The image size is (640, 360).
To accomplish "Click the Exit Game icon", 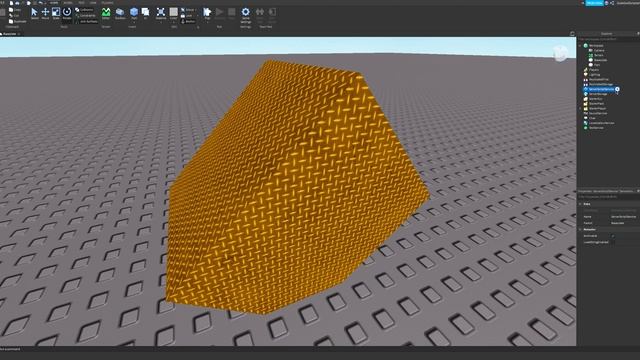I will [x=272, y=13].
